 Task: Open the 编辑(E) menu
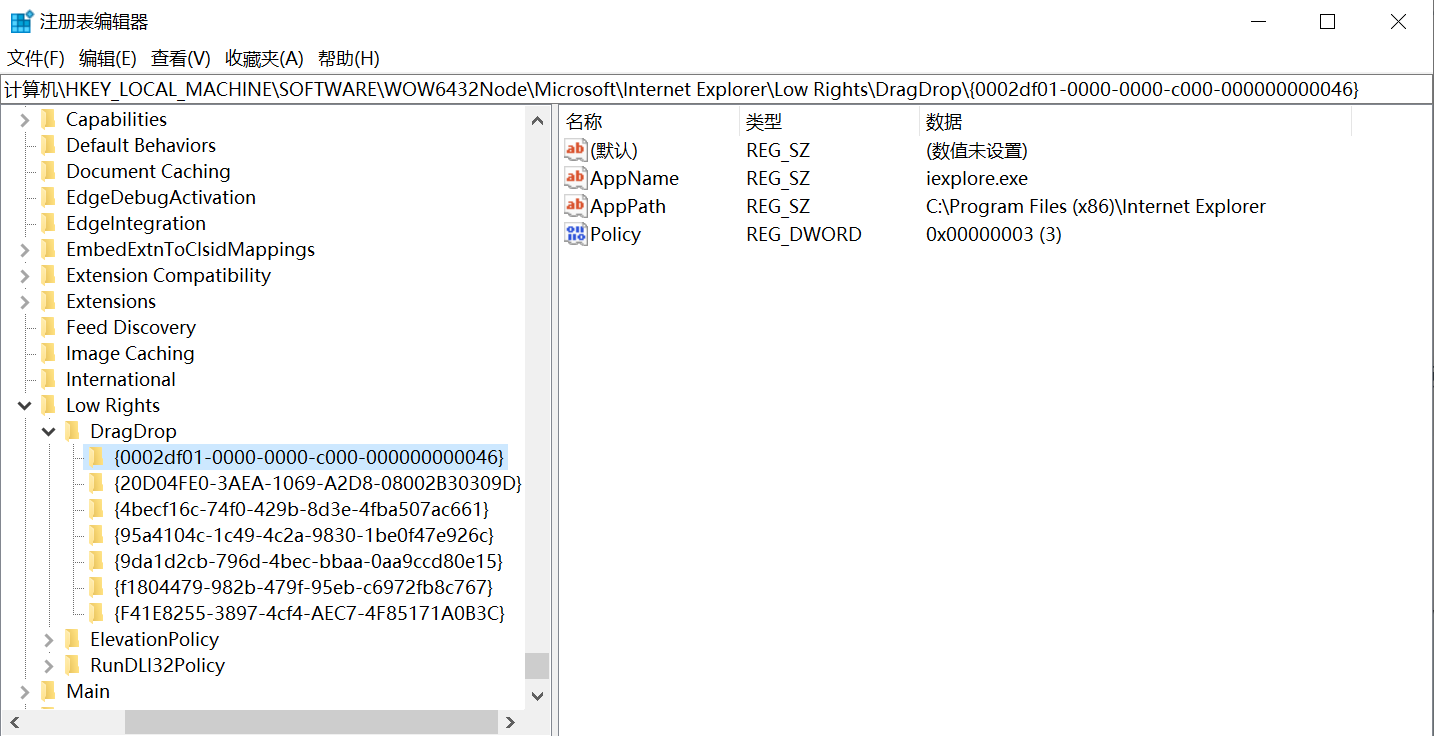point(108,58)
